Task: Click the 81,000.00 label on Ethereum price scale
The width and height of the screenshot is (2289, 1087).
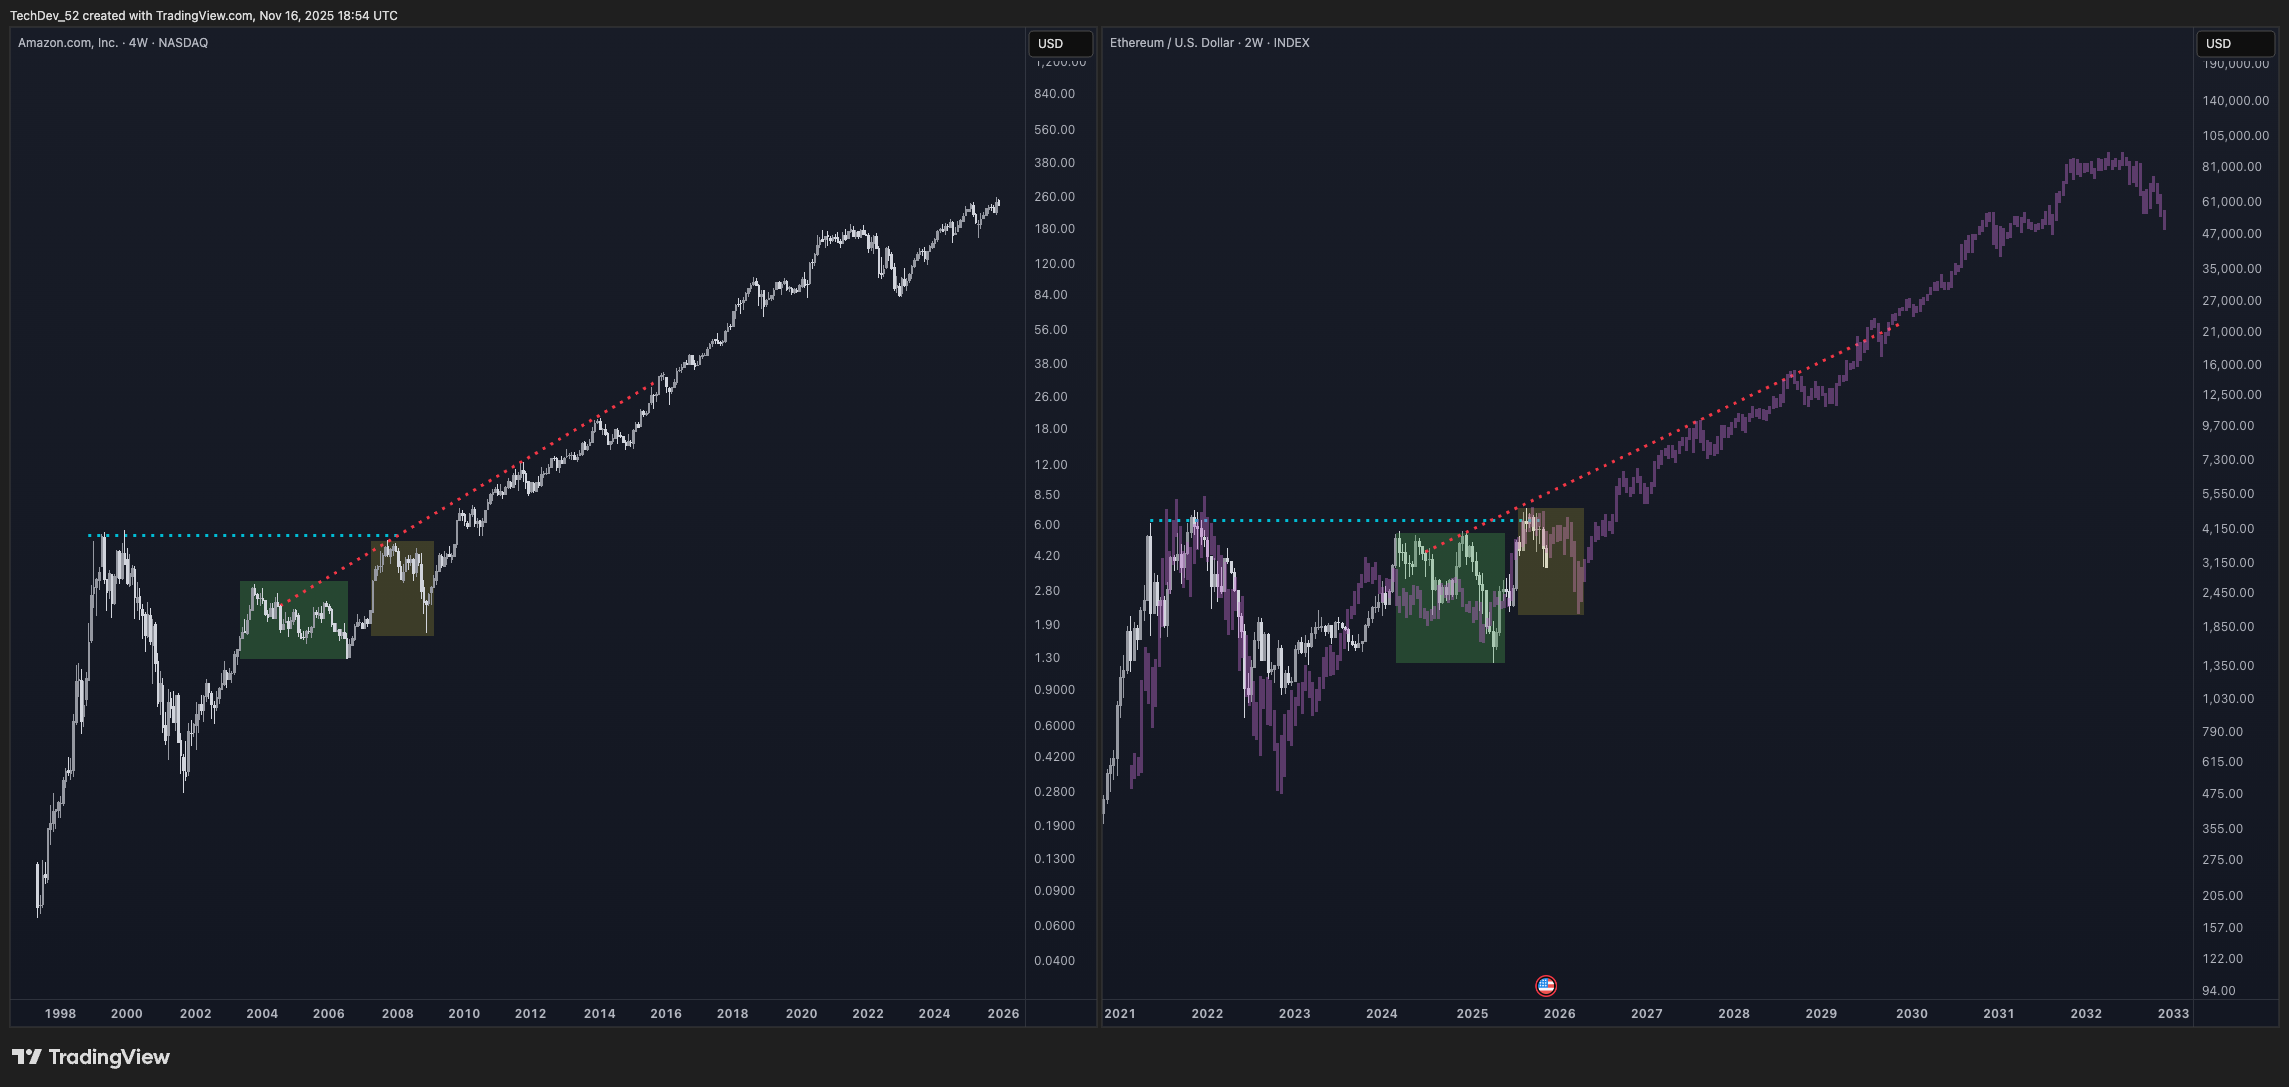Action: point(2231,167)
